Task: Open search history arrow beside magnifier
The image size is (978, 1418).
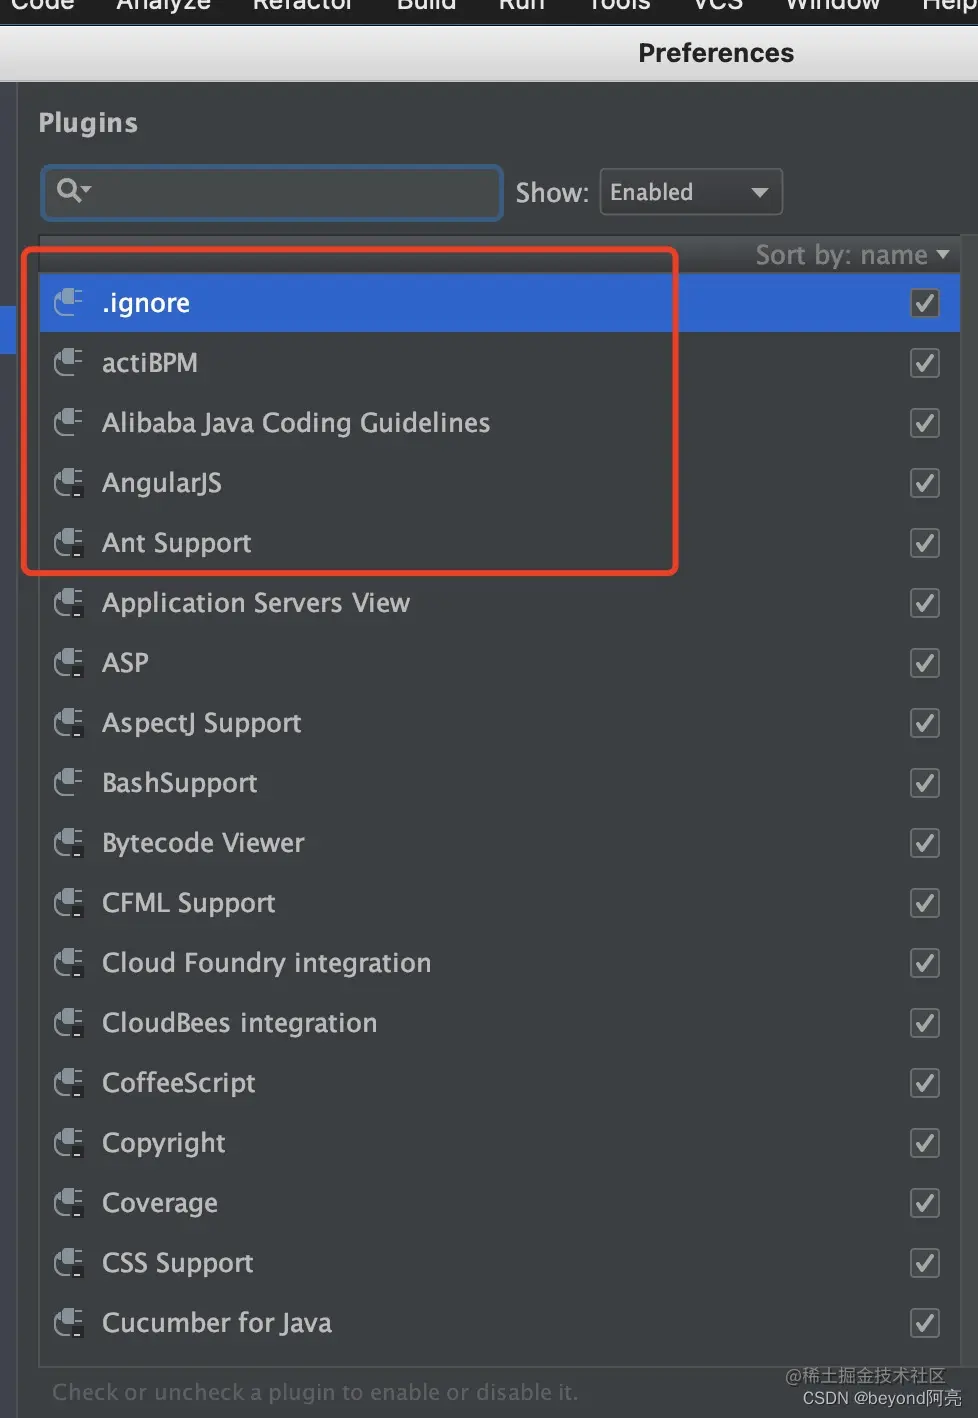Action: (x=86, y=189)
